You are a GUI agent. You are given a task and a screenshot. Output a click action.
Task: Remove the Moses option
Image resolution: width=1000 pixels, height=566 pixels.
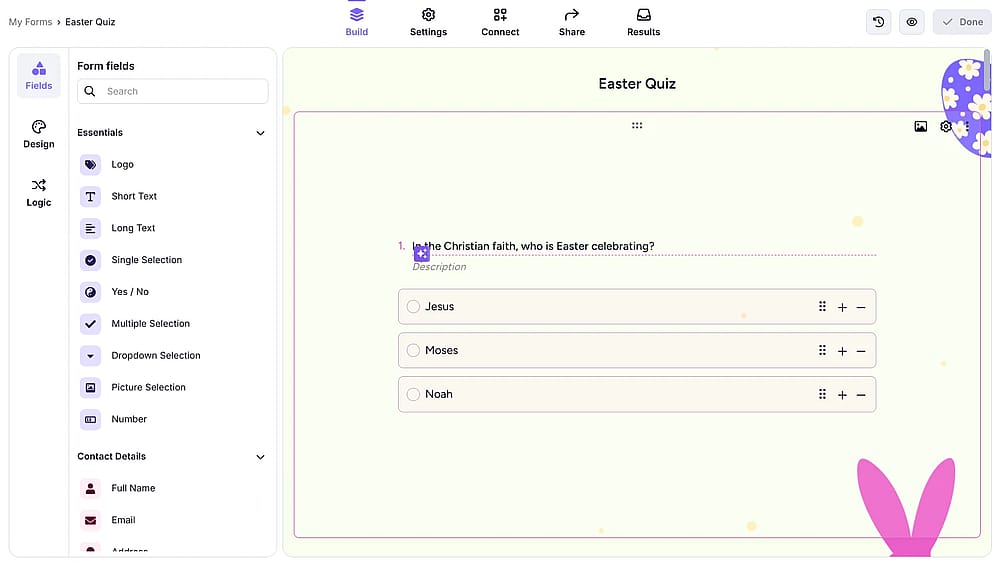(861, 352)
